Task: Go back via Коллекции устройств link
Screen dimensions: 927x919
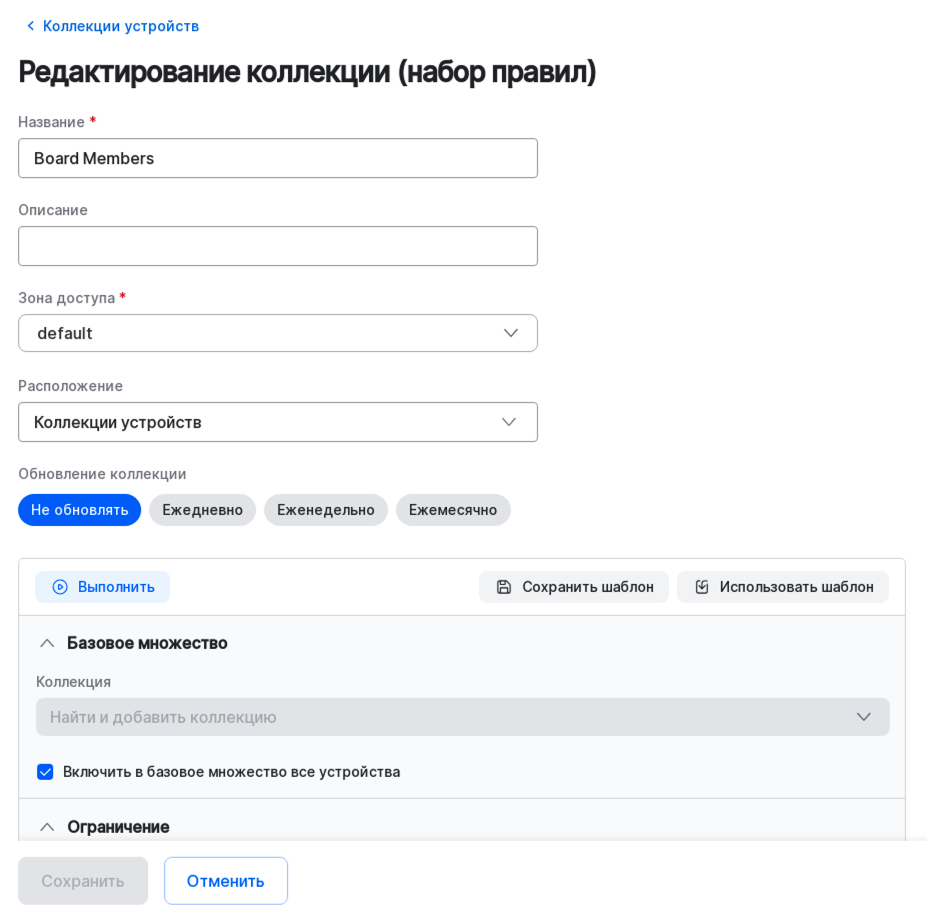Action: click(x=121, y=26)
